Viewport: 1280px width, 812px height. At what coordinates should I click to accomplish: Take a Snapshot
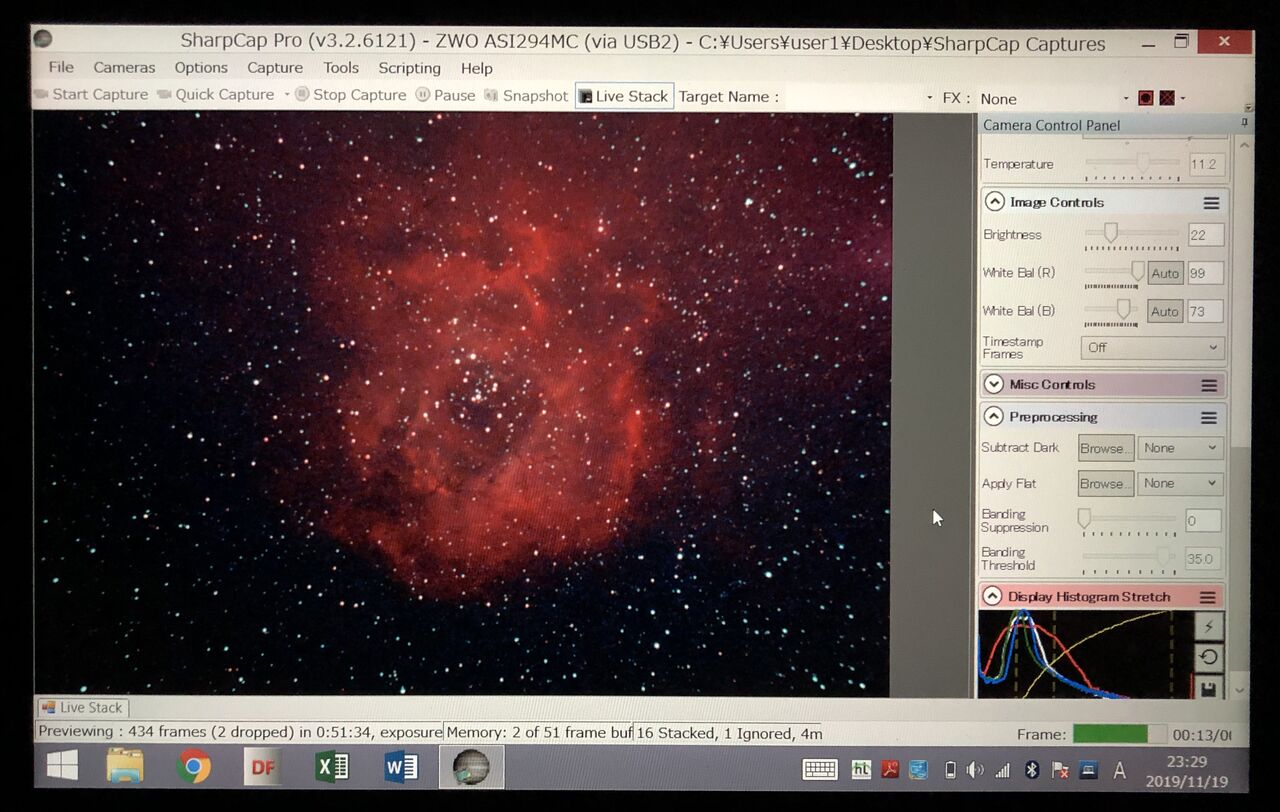tap(526, 96)
